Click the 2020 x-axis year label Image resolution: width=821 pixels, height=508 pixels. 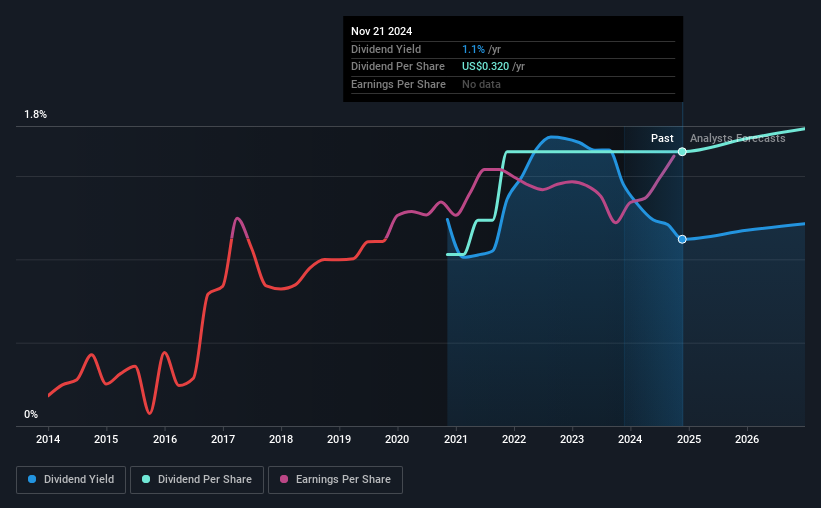(397, 439)
